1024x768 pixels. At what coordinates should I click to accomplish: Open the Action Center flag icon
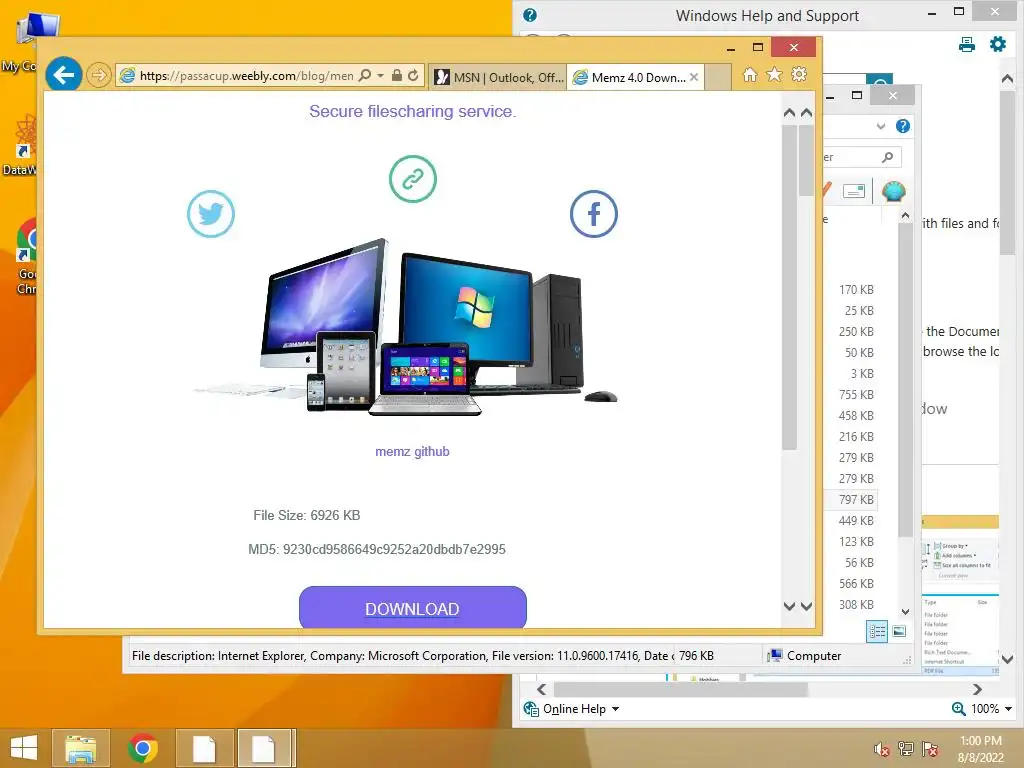pos(930,749)
